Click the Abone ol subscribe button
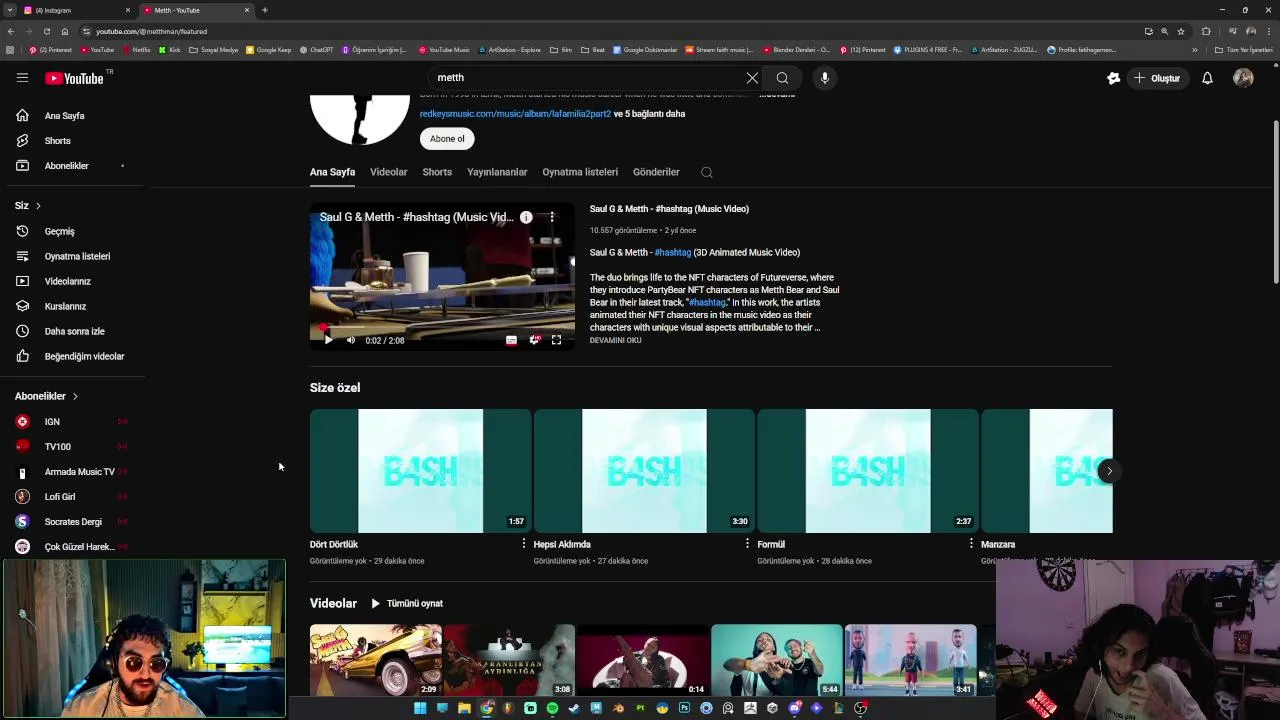 [447, 139]
